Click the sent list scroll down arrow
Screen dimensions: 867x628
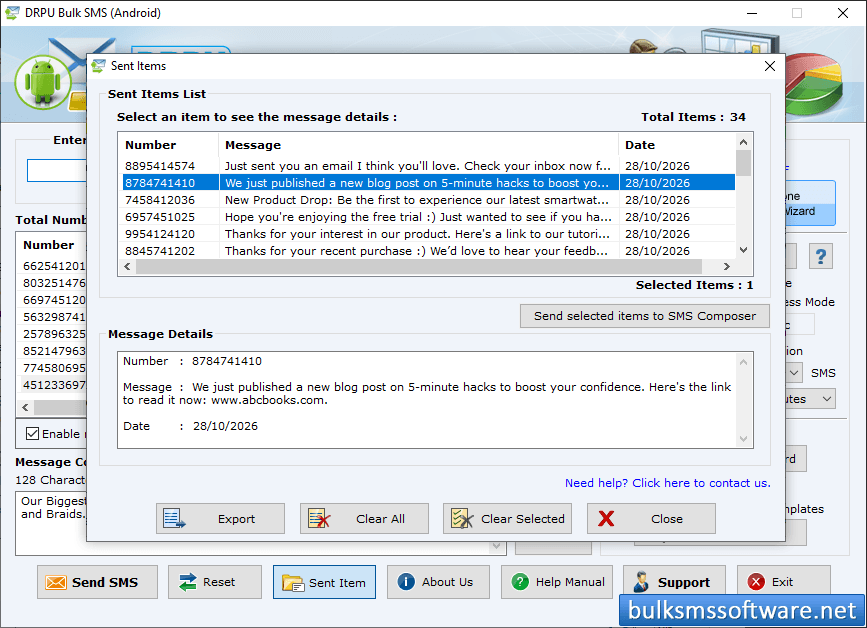coord(744,250)
